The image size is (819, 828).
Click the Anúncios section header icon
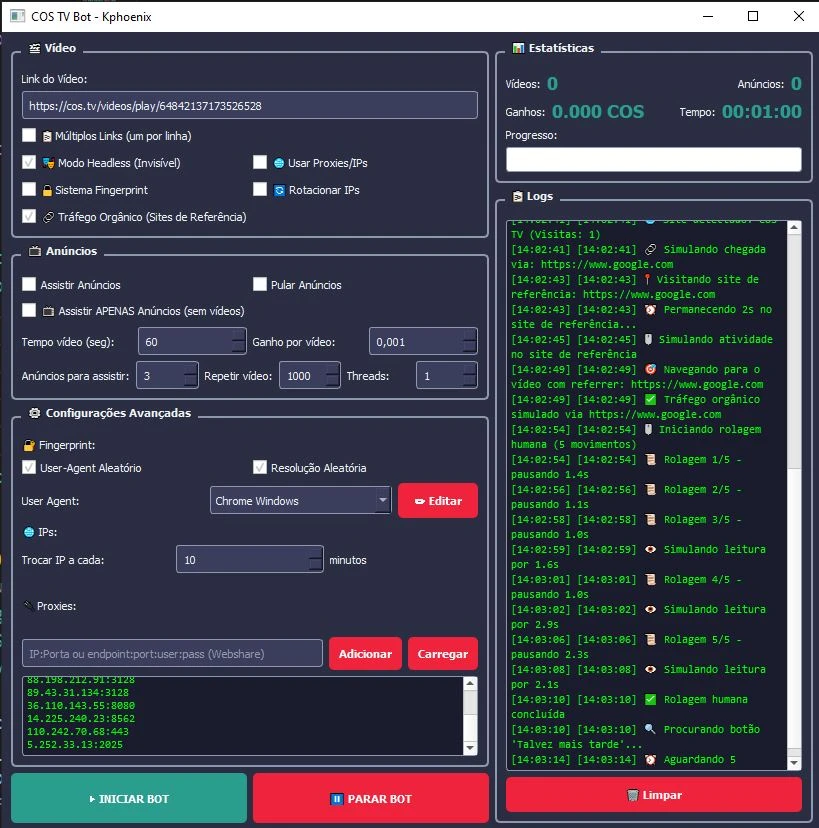[x=35, y=251]
